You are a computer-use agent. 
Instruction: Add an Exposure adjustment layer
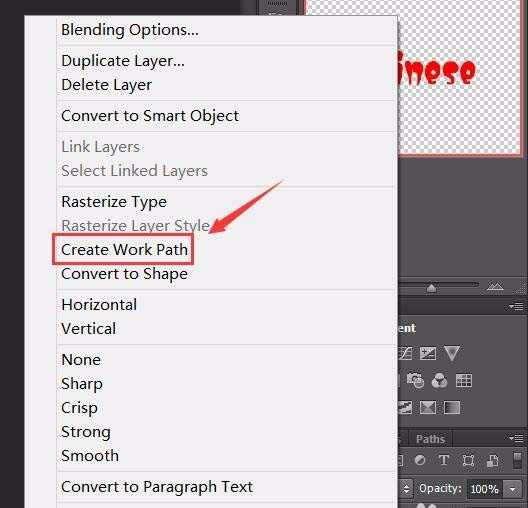(428, 353)
